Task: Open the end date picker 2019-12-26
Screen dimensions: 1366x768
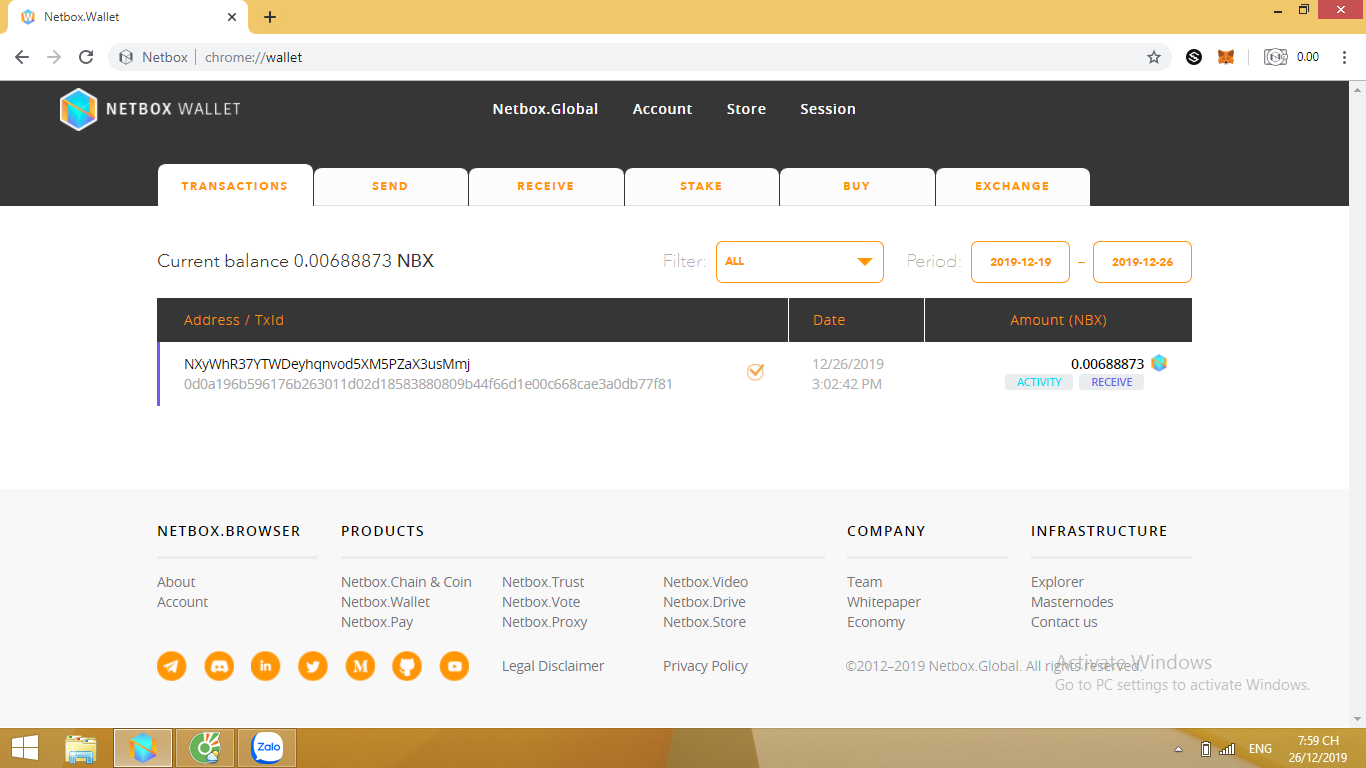Action: click(x=1142, y=262)
